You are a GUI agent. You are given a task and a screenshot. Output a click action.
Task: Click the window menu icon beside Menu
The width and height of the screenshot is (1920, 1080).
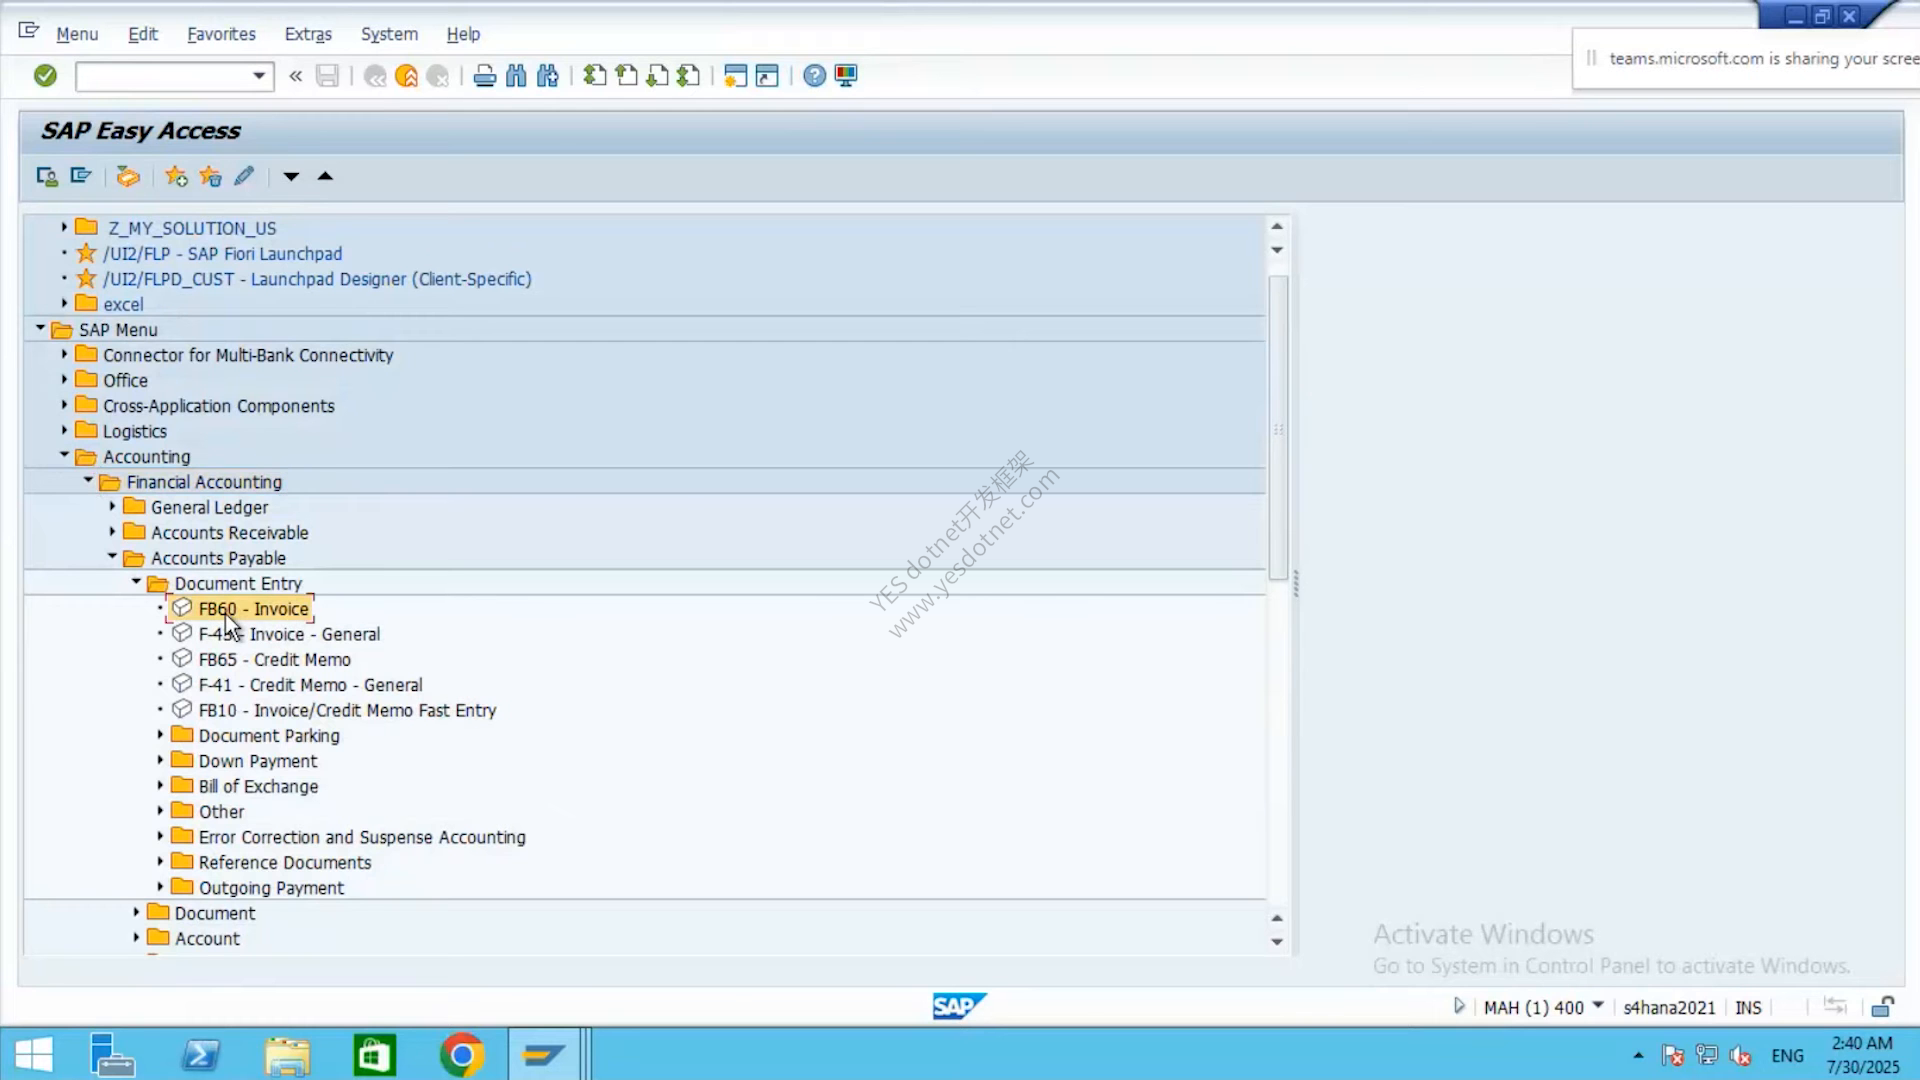(29, 31)
